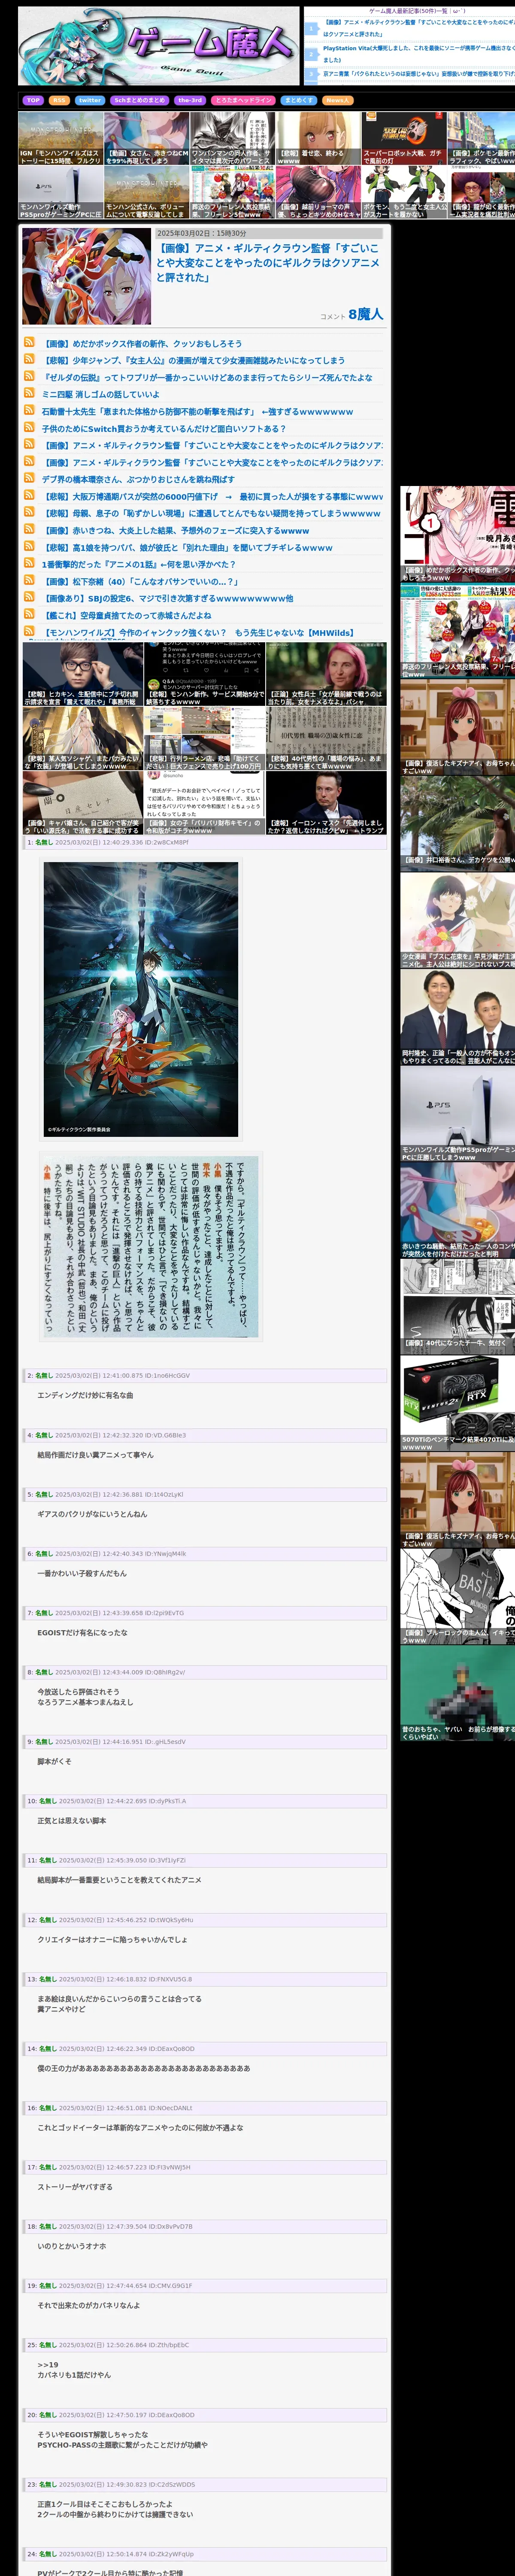Open 行列ラーメン店 thumbnail
Image resolution: width=515 pixels, height=2576 pixels.
coord(204,738)
